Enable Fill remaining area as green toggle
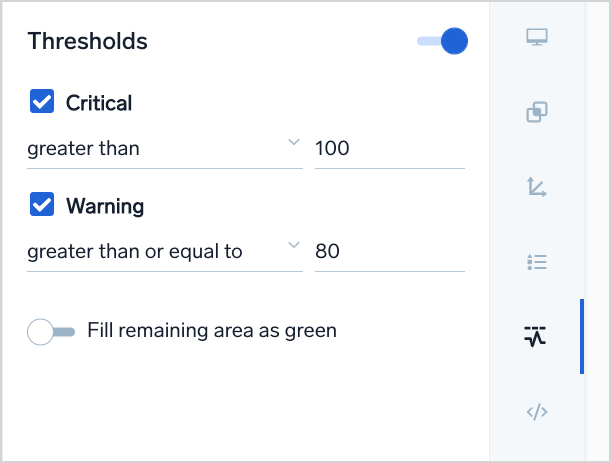This screenshot has width=611, height=463. point(51,332)
